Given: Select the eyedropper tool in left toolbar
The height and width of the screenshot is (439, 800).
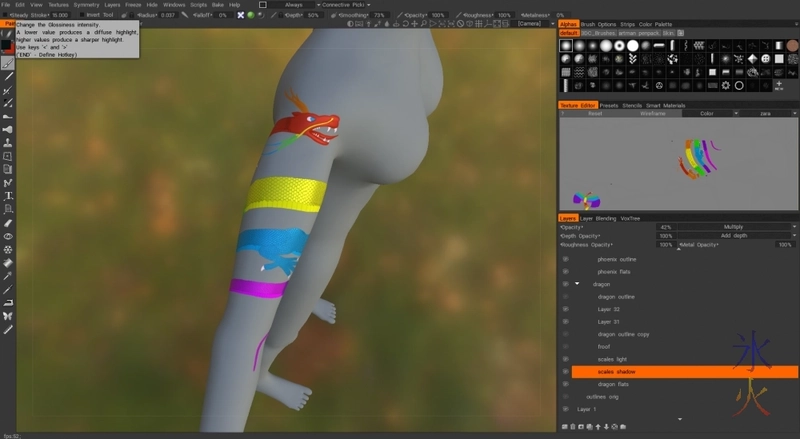Looking at the screenshot, I should tap(8, 275).
